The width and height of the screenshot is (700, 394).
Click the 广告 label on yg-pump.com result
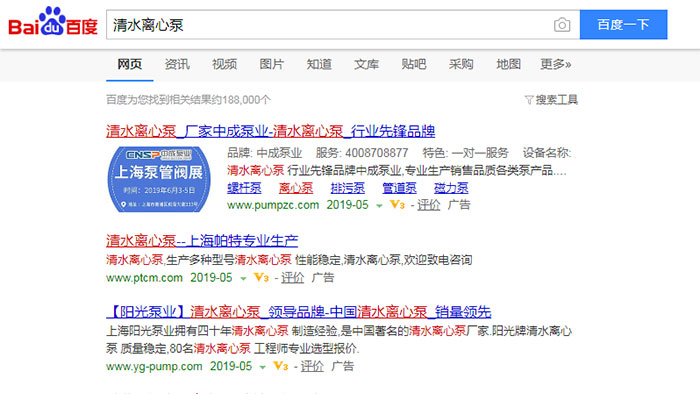click(x=342, y=367)
